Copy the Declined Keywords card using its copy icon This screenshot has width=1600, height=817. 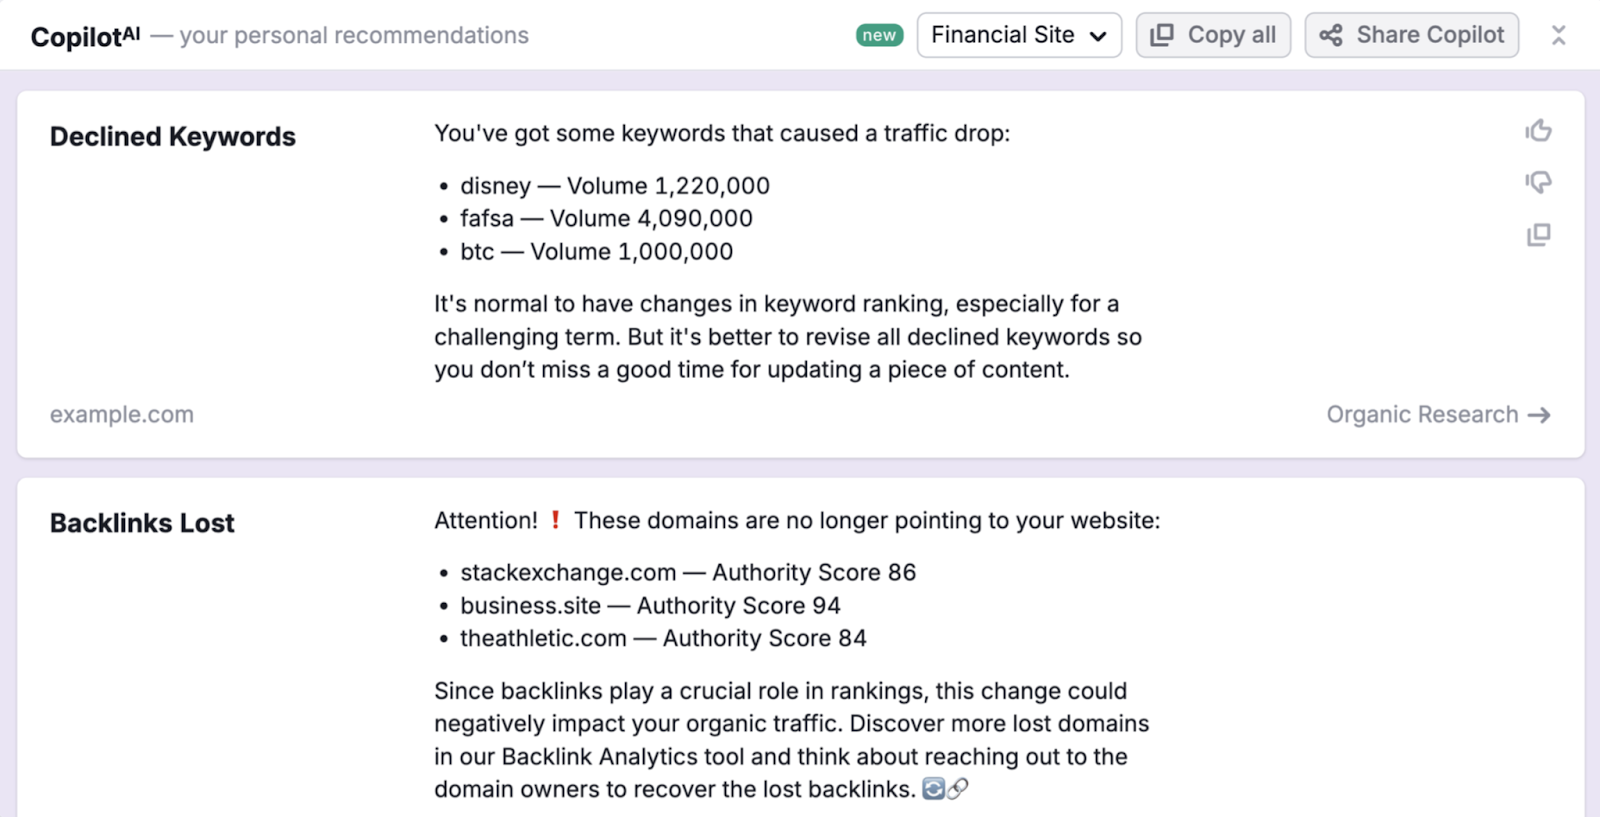click(x=1537, y=234)
